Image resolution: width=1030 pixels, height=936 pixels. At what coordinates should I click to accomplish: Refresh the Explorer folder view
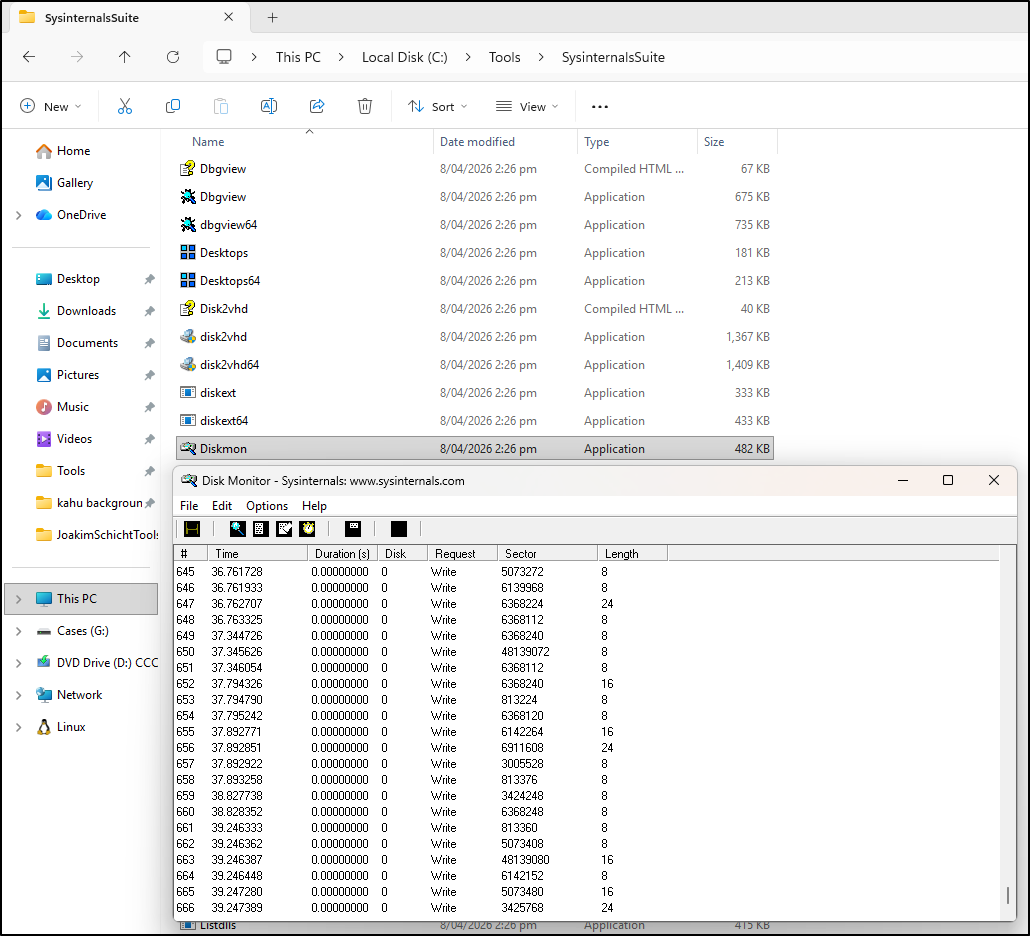point(173,57)
